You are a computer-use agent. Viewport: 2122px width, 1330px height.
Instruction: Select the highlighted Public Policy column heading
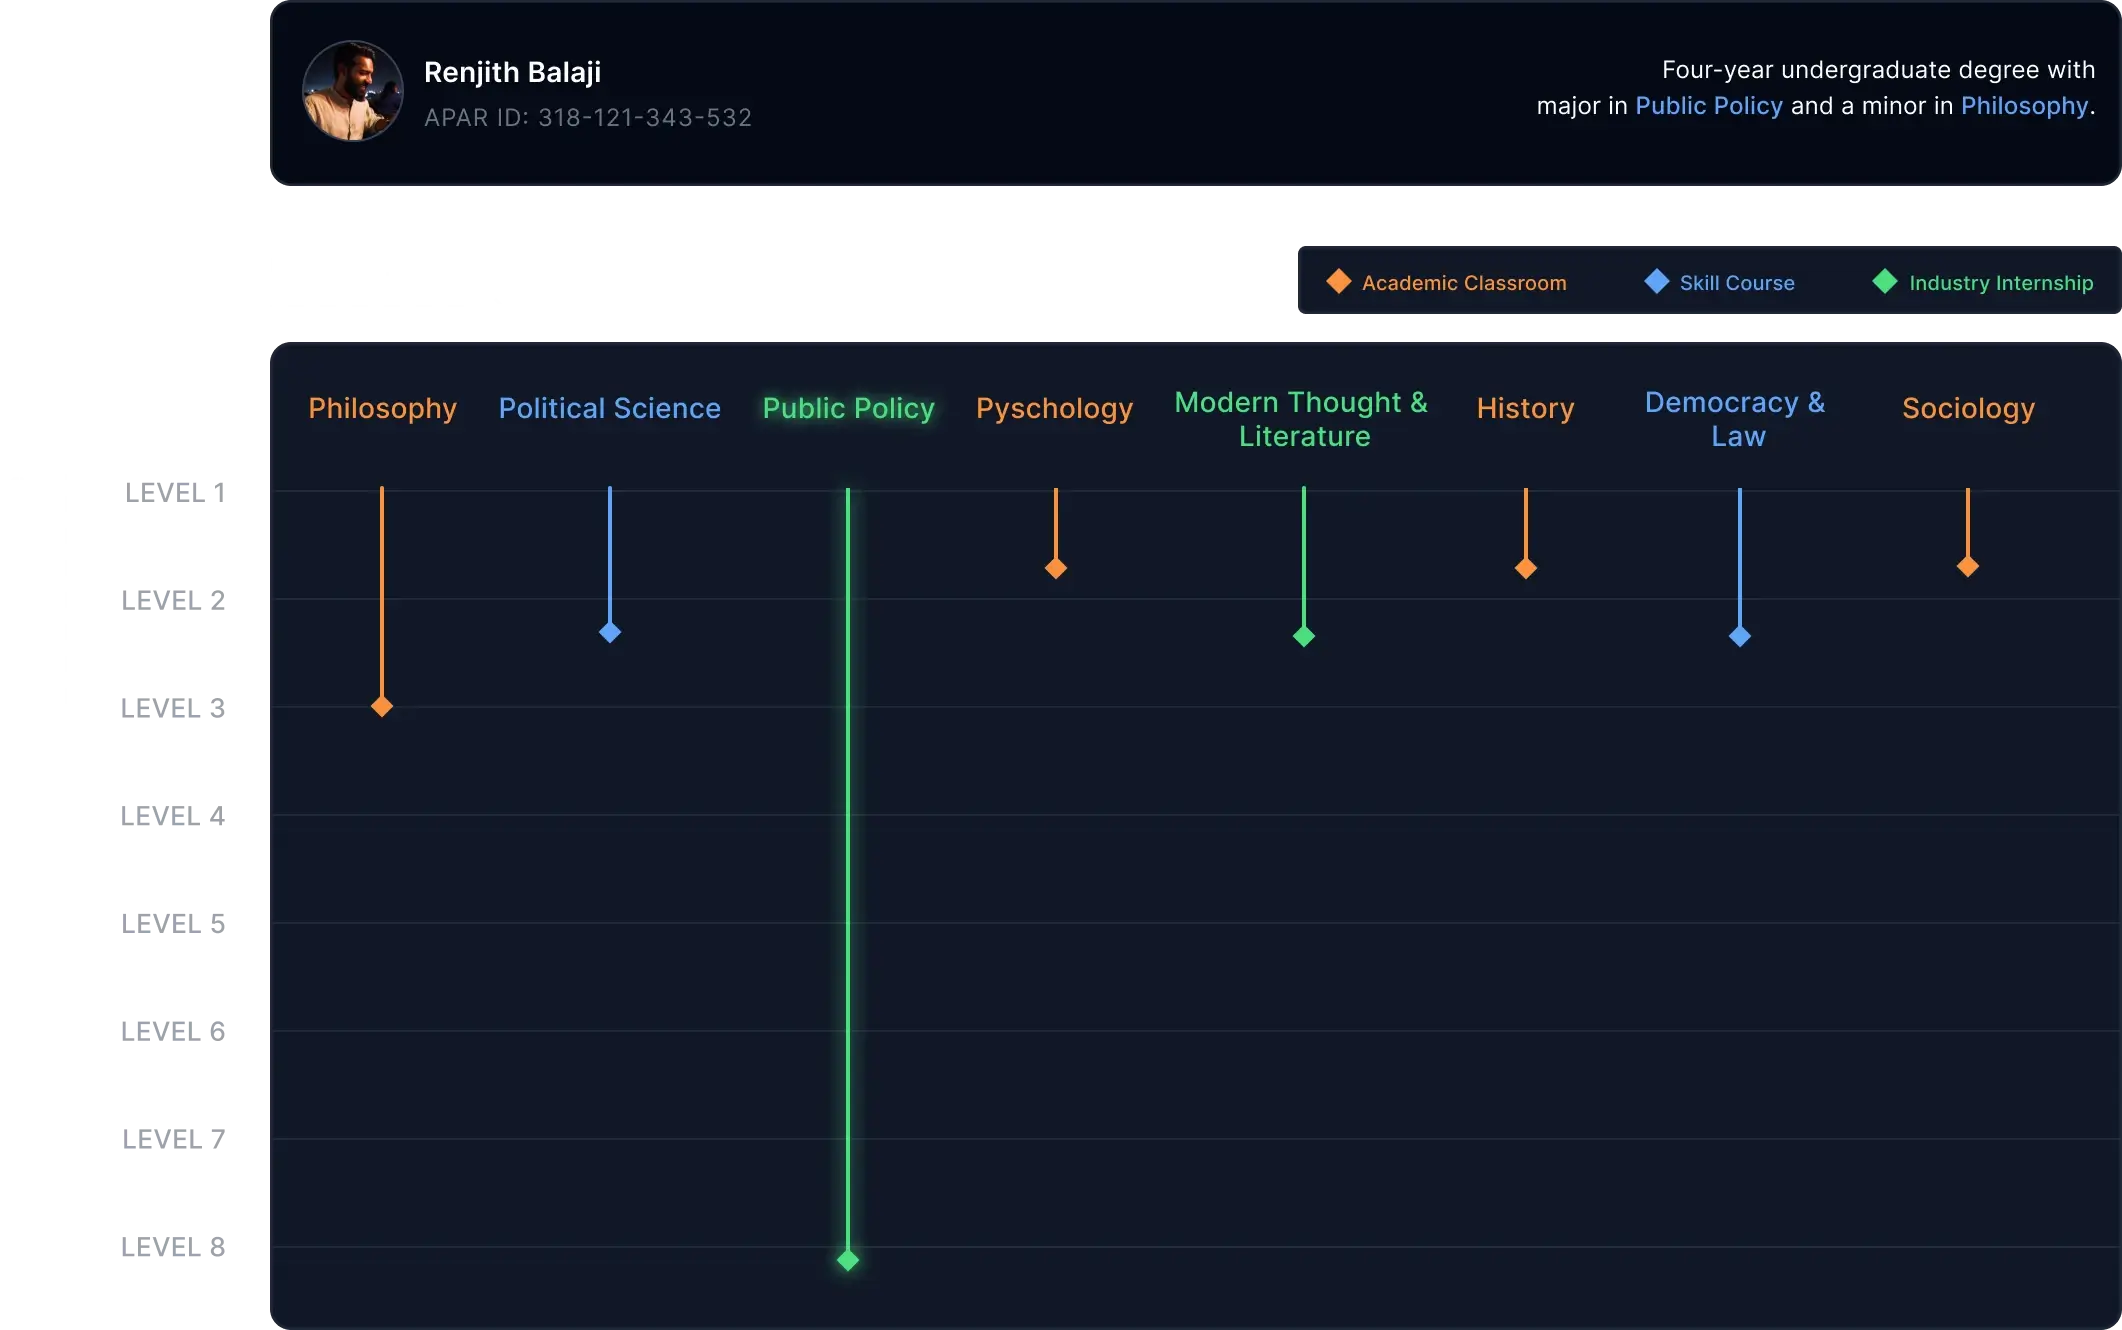848,408
